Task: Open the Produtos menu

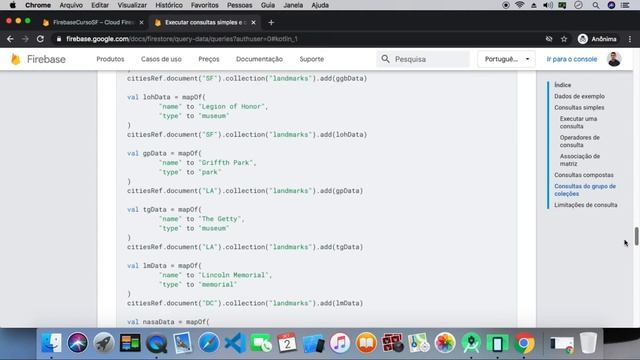Action: pyautogui.click(x=110, y=59)
